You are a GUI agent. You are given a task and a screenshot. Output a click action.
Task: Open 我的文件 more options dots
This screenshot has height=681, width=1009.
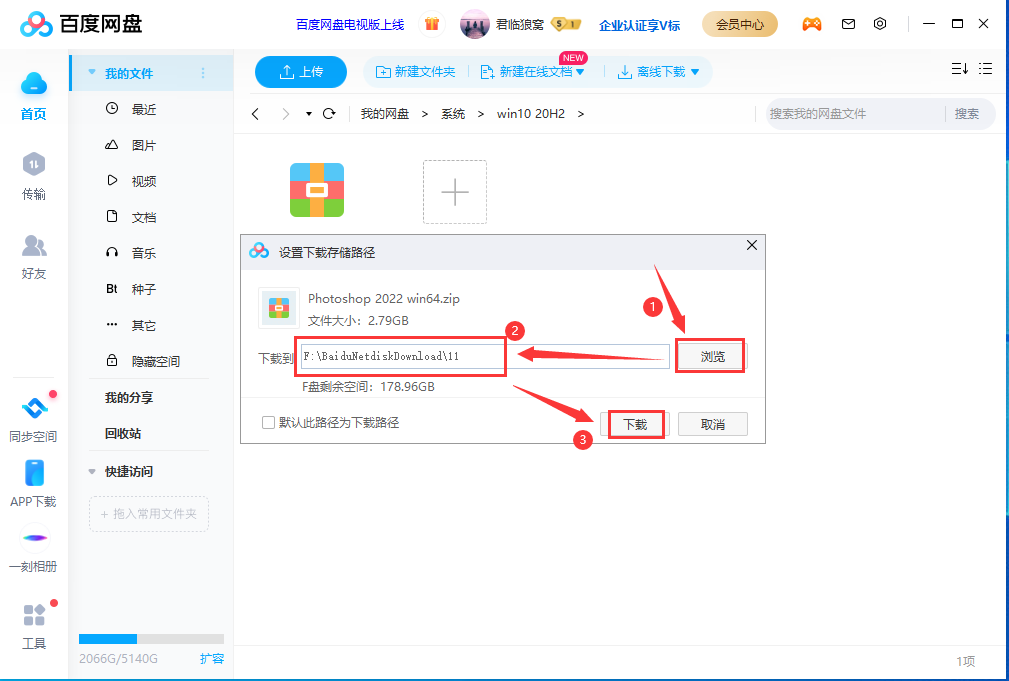[x=203, y=73]
